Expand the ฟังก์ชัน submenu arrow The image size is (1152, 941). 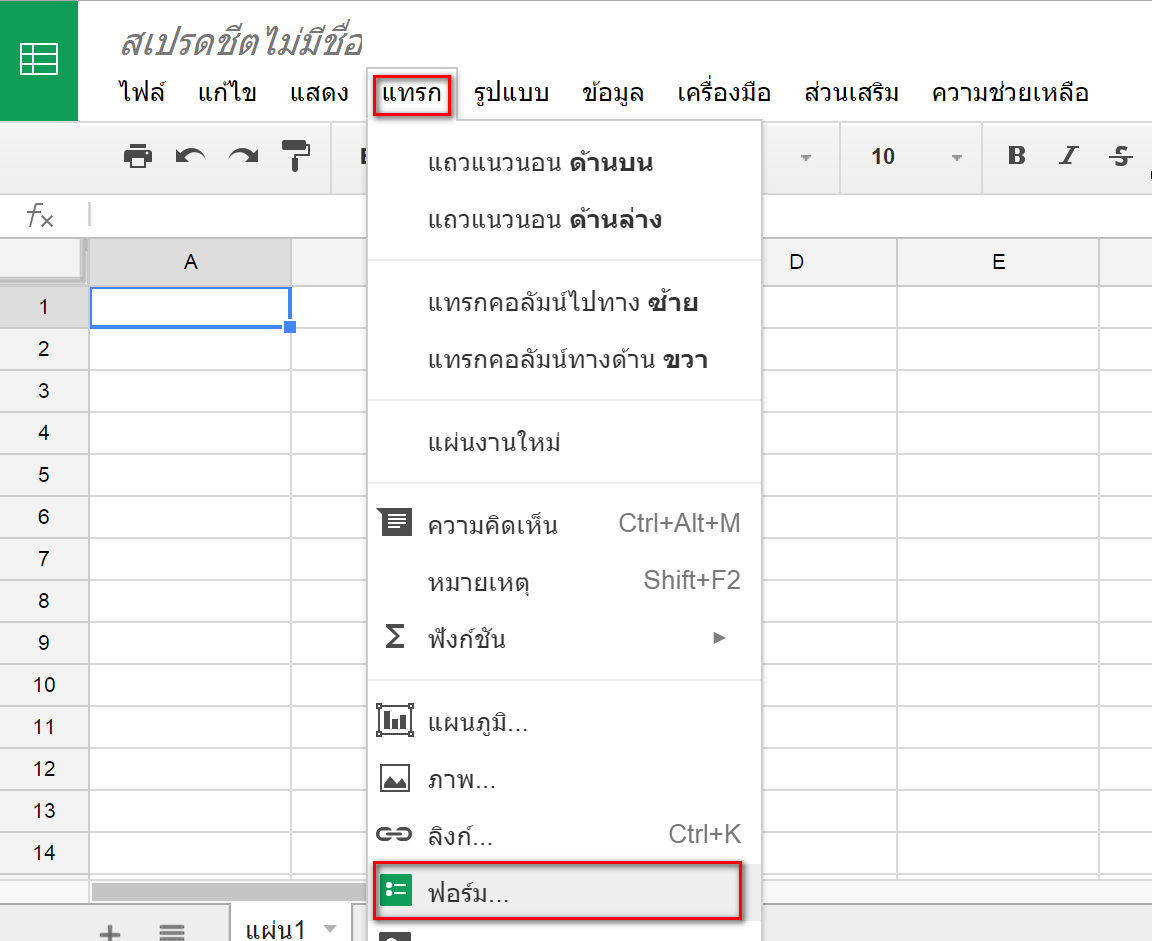[719, 638]
